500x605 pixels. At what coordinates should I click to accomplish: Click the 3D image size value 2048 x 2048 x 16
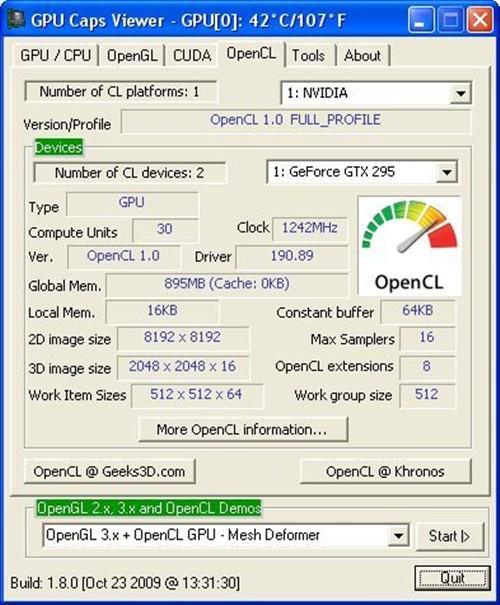183,368
